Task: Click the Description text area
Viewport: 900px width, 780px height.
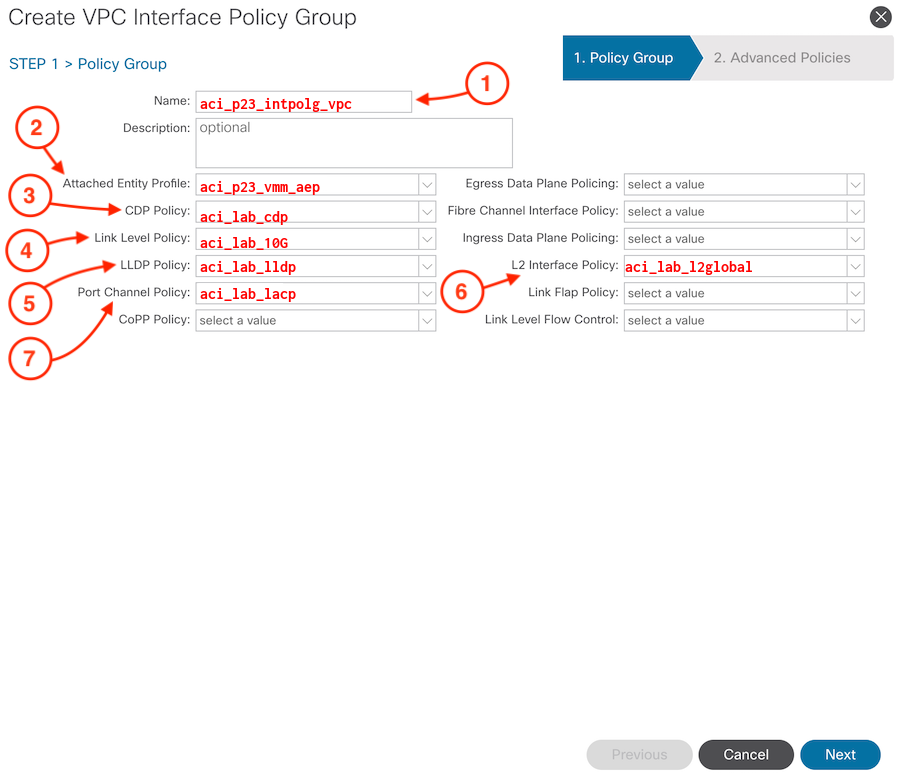Action: [354, 143]
